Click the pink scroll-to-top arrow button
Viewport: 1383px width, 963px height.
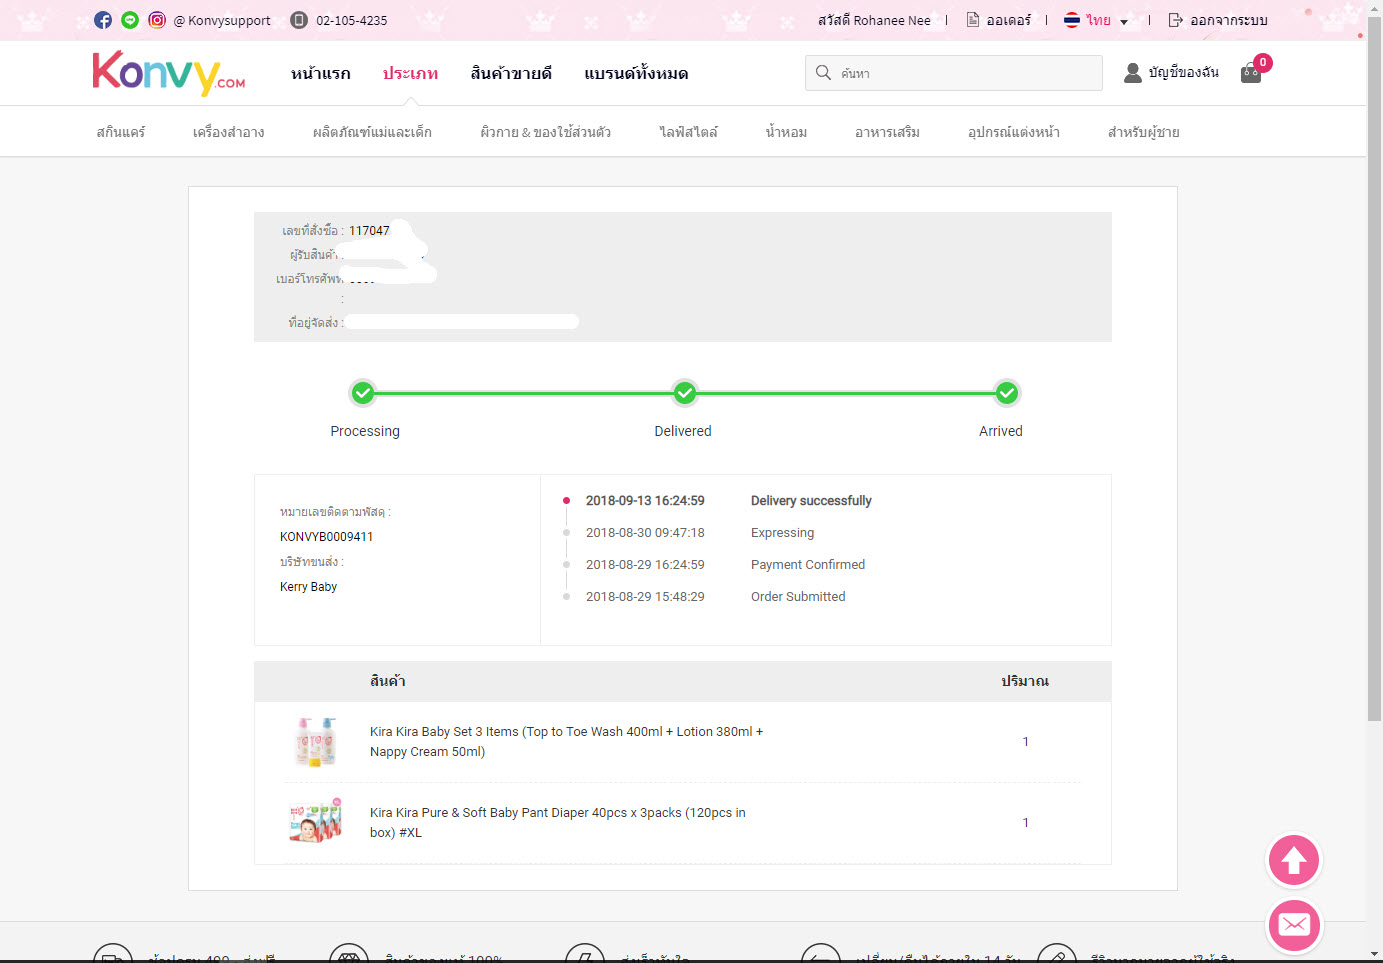(x=1294, y=860)
